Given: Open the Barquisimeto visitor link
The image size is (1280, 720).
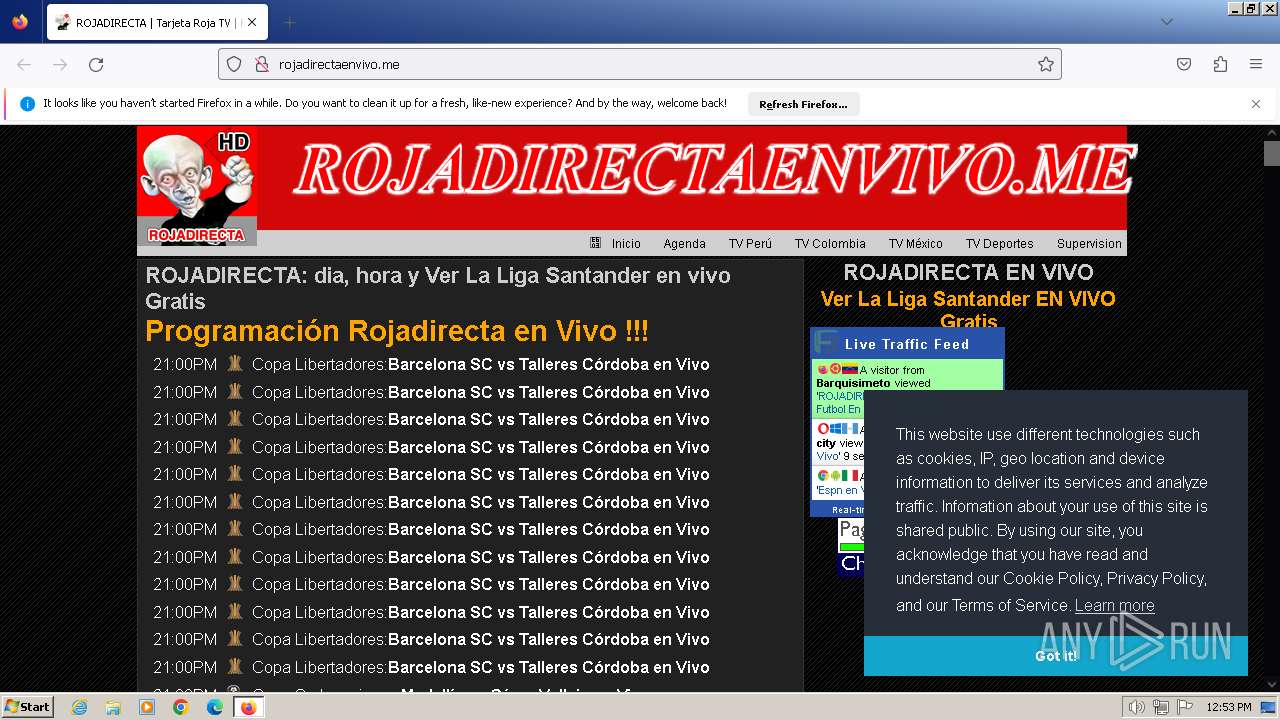Looking at the screenshot, I should tap(853, 383).
